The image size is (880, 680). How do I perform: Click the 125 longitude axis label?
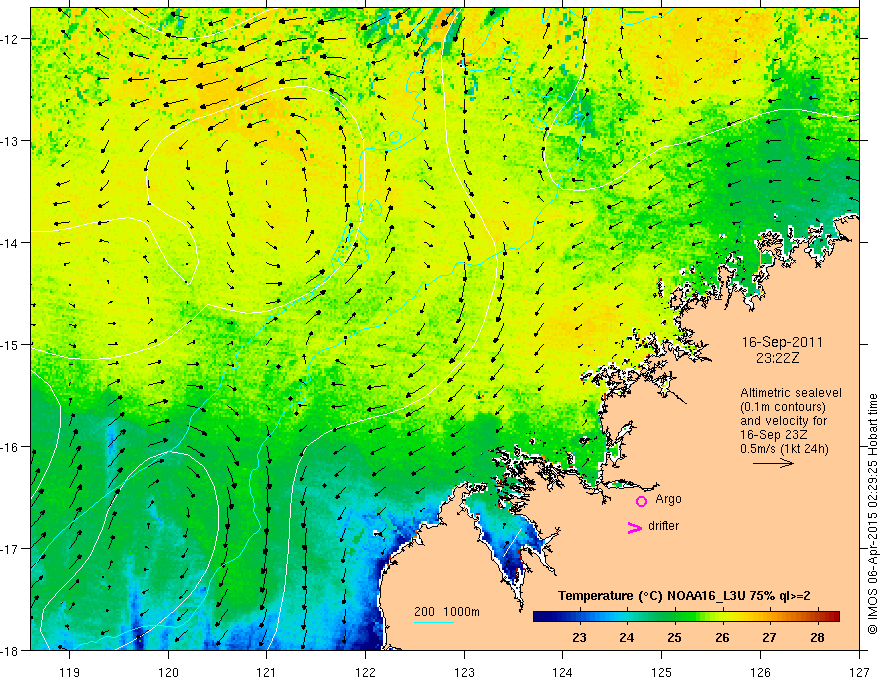tap(662, 672)
